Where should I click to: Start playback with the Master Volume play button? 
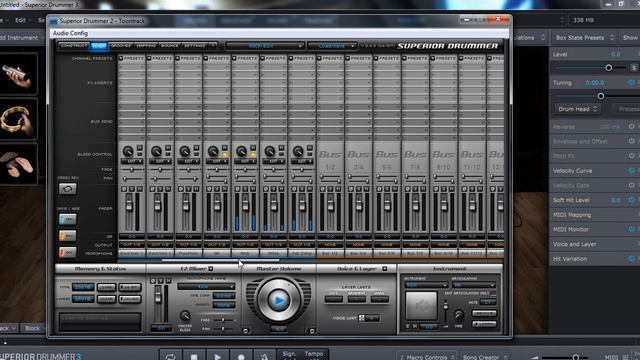point(279,300)
